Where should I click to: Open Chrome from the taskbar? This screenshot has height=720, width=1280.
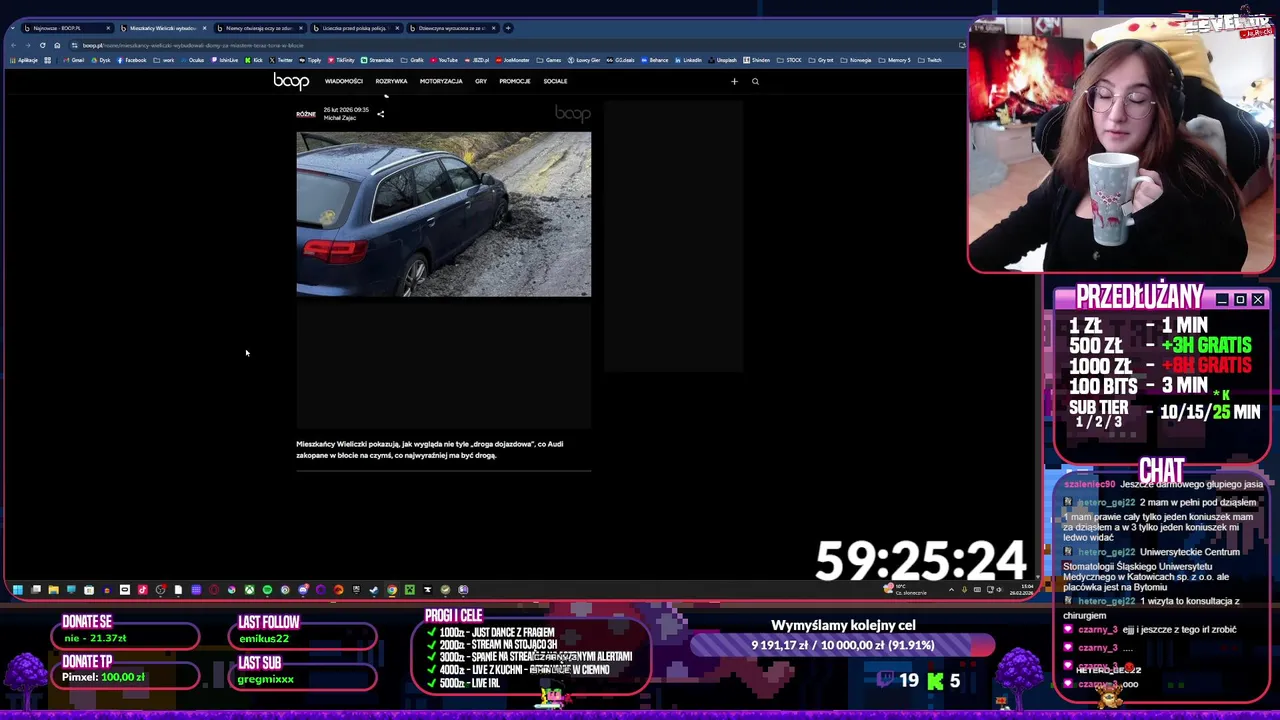click(392, 590)
